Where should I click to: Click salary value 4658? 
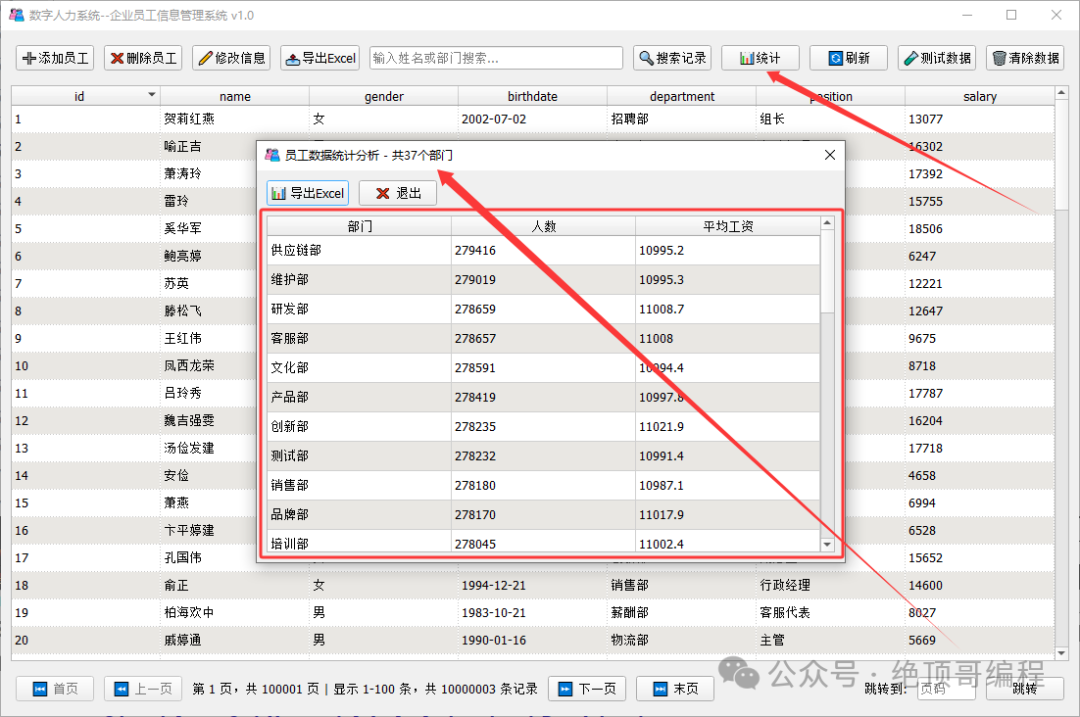click(x=979, y=475)
